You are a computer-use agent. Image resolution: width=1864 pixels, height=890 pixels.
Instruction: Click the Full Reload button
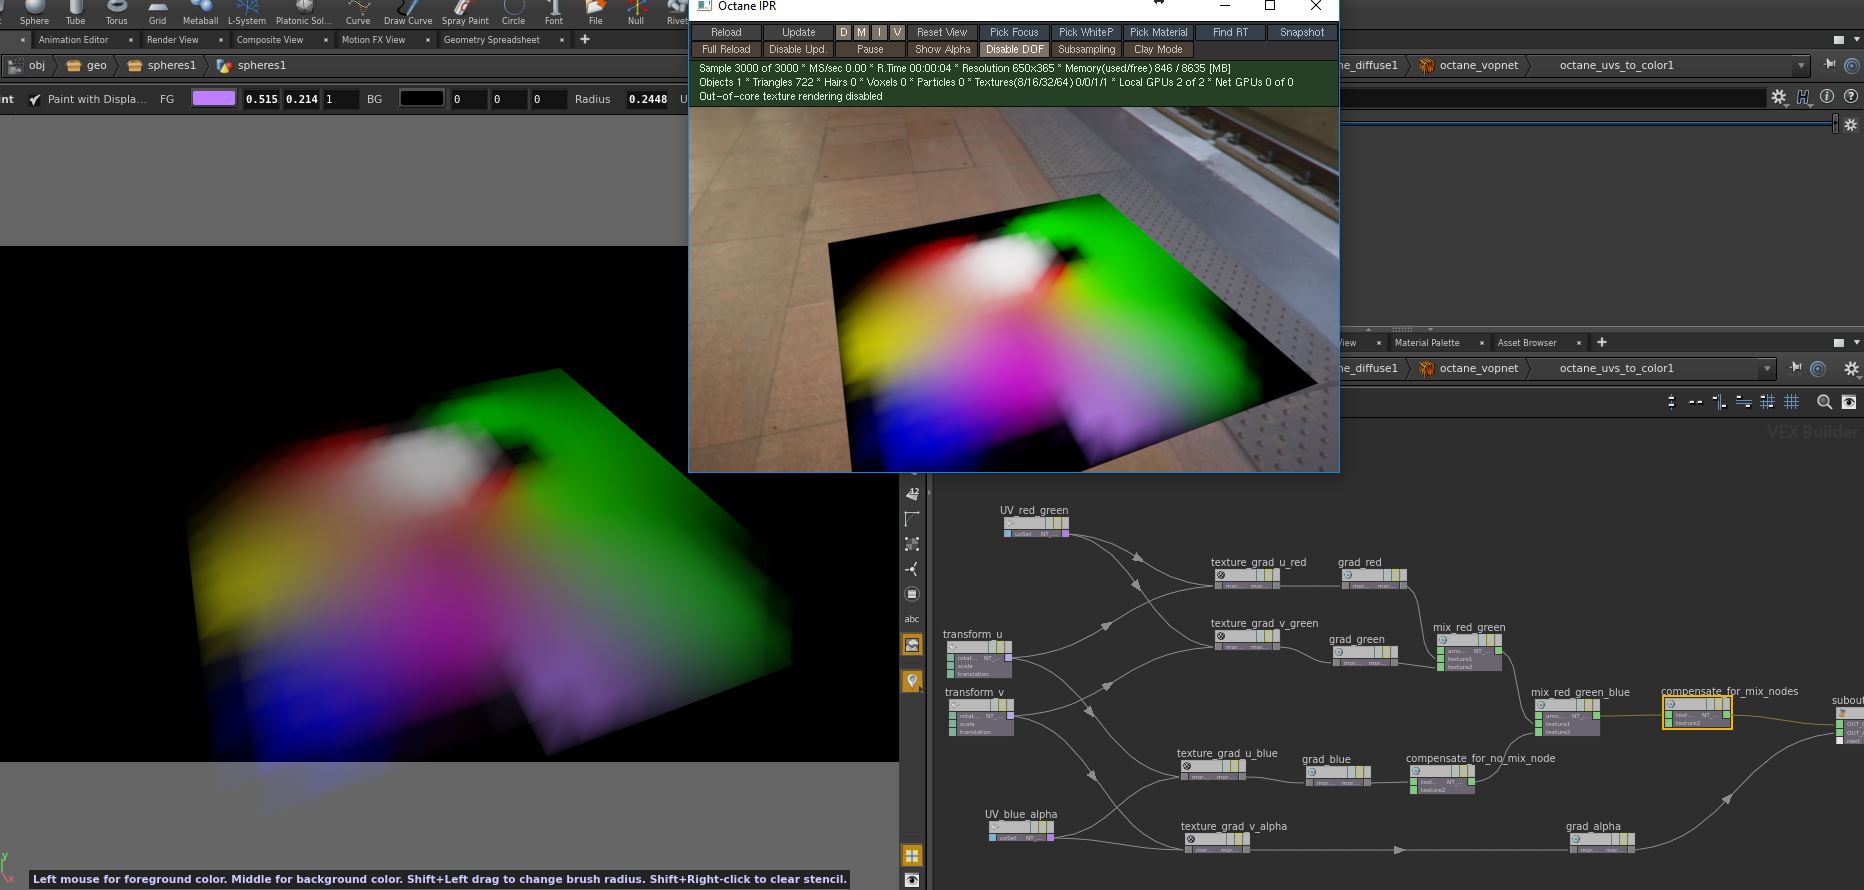[x=726, y=49]
